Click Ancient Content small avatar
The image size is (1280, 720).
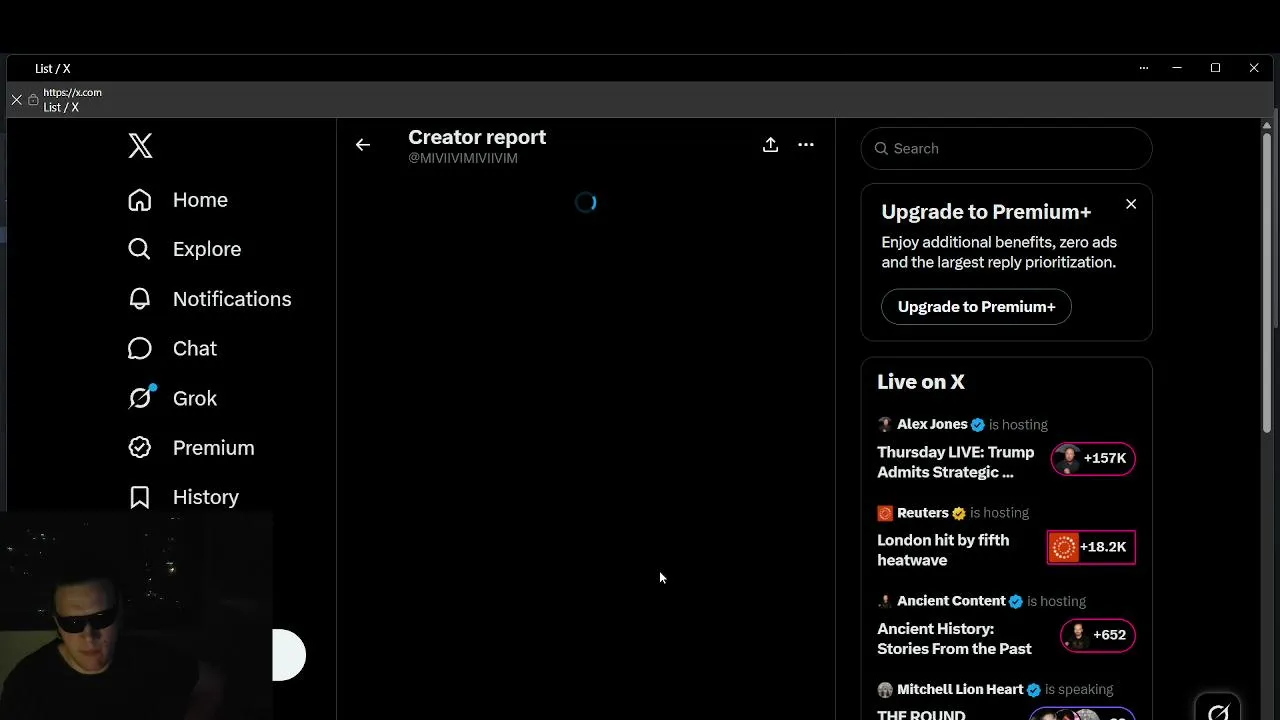(884, 601)
